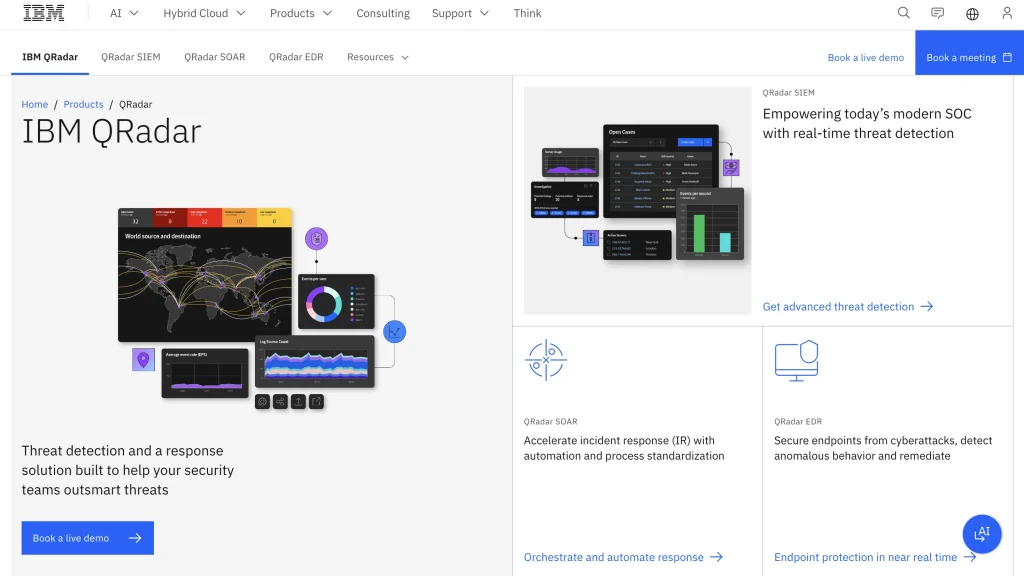The width and height of the screenshot is (1024, 576).
Task: Click the QRadar SOAR card label
Action: tap(551, 422)
